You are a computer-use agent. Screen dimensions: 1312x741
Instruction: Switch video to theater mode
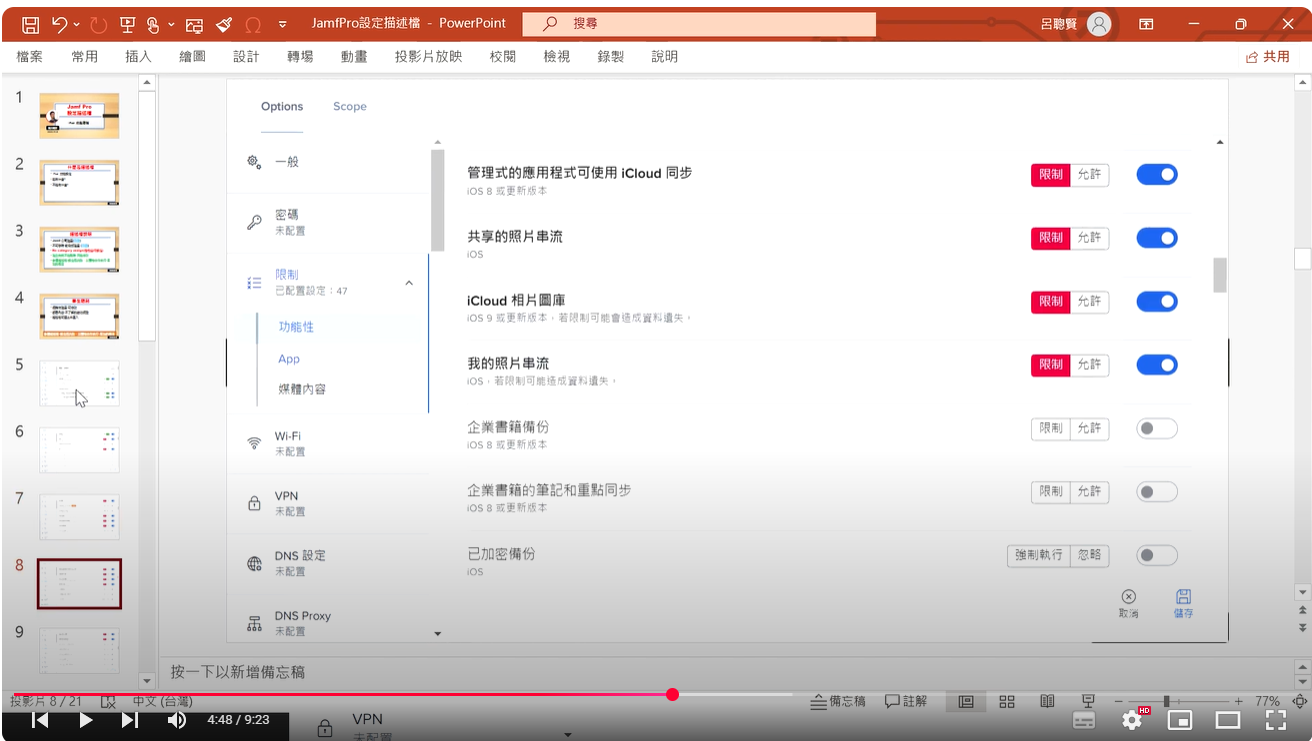[1228, 720]
